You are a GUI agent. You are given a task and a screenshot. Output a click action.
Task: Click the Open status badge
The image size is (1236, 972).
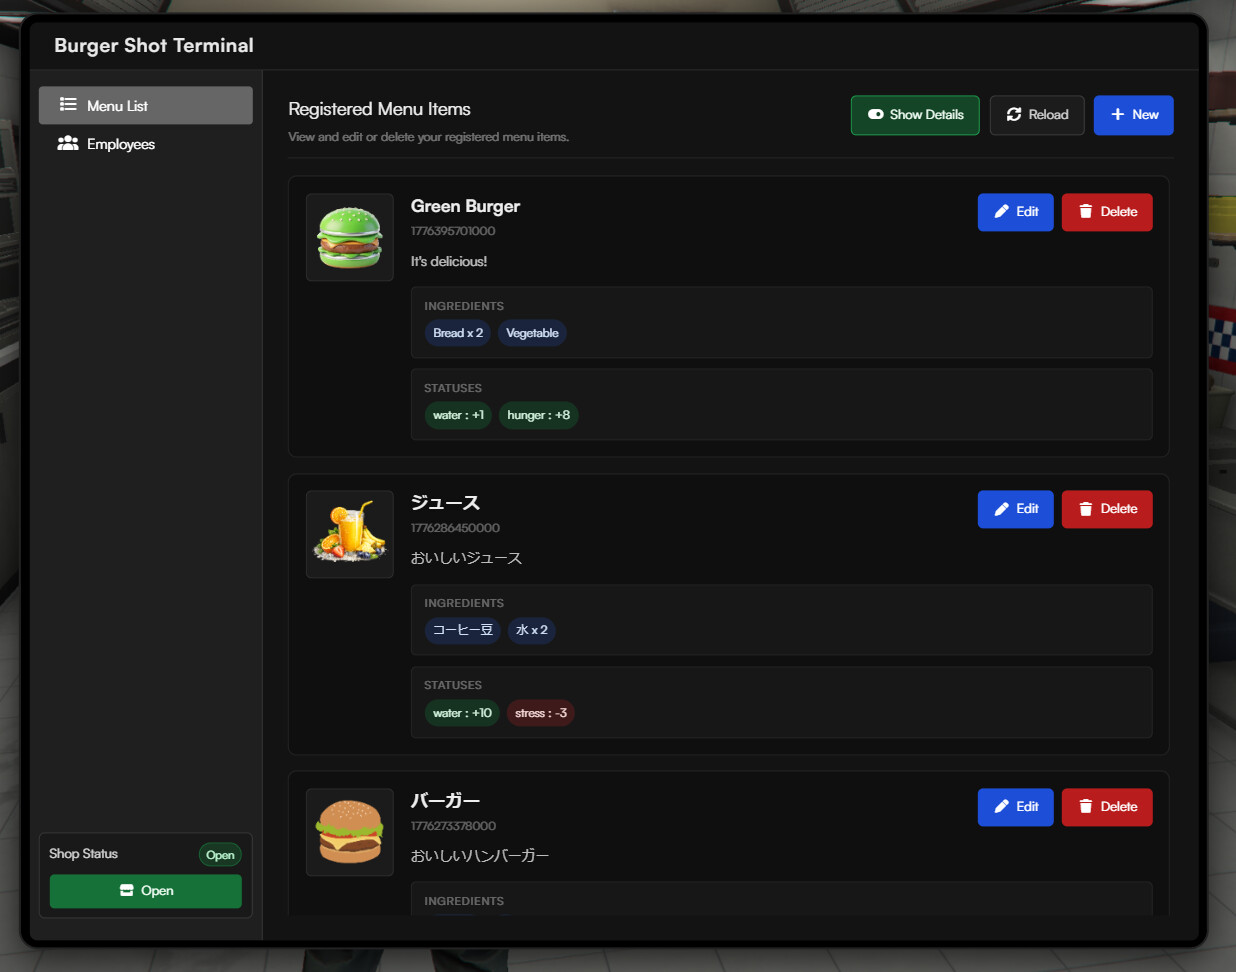220,855
